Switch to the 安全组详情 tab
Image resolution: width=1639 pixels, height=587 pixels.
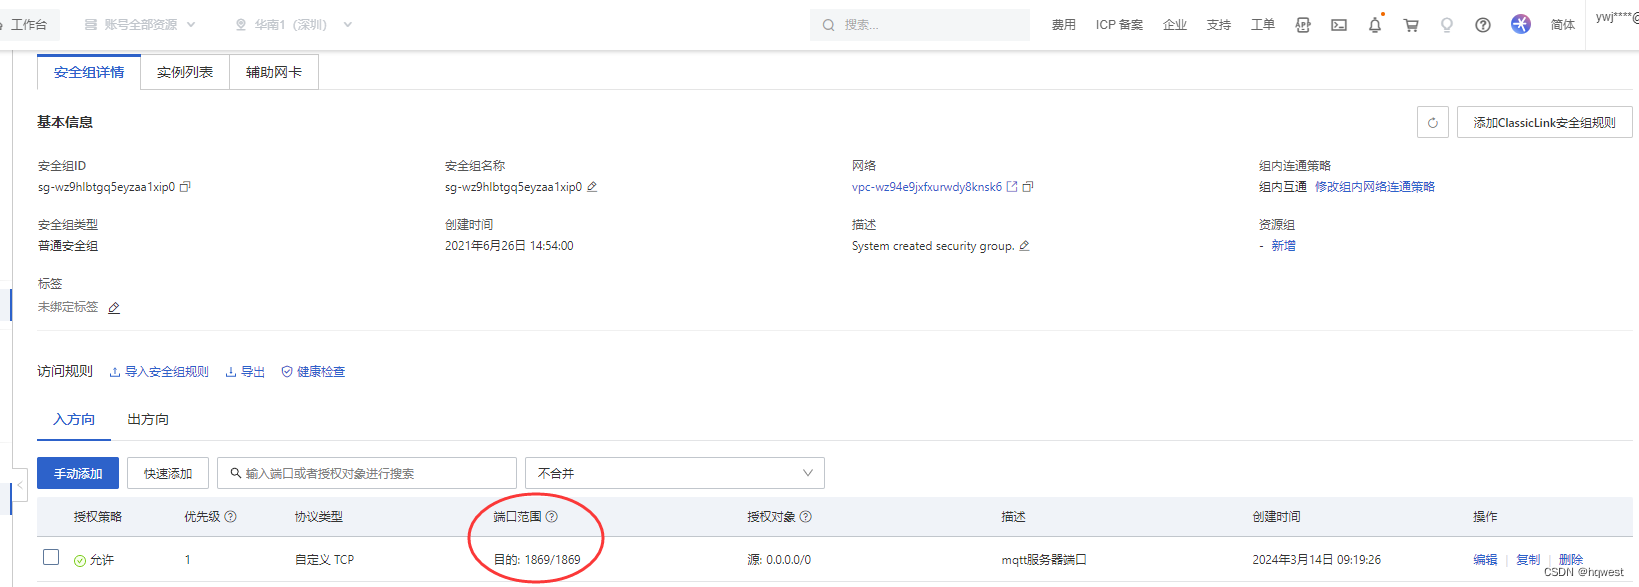89,72
